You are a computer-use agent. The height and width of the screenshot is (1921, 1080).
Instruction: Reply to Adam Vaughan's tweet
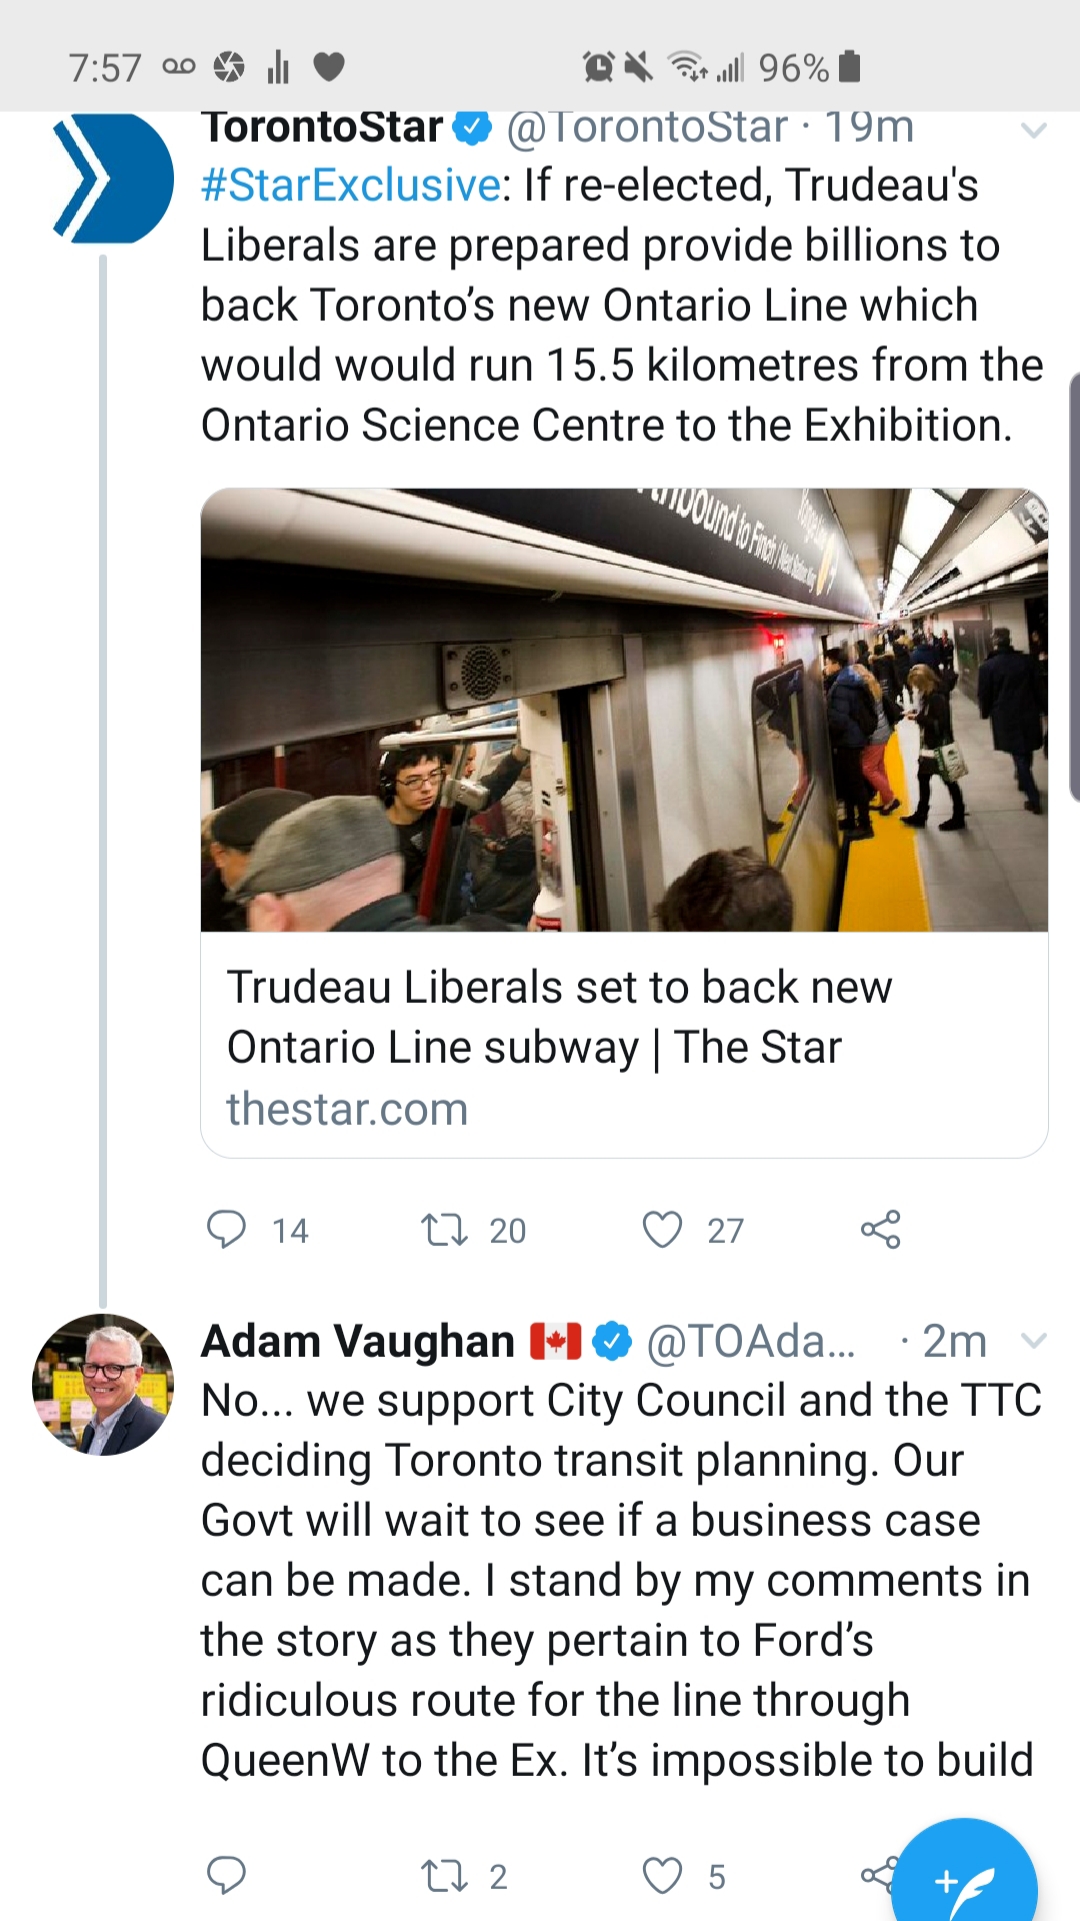pyautogui.click(x=226, y=1875)
